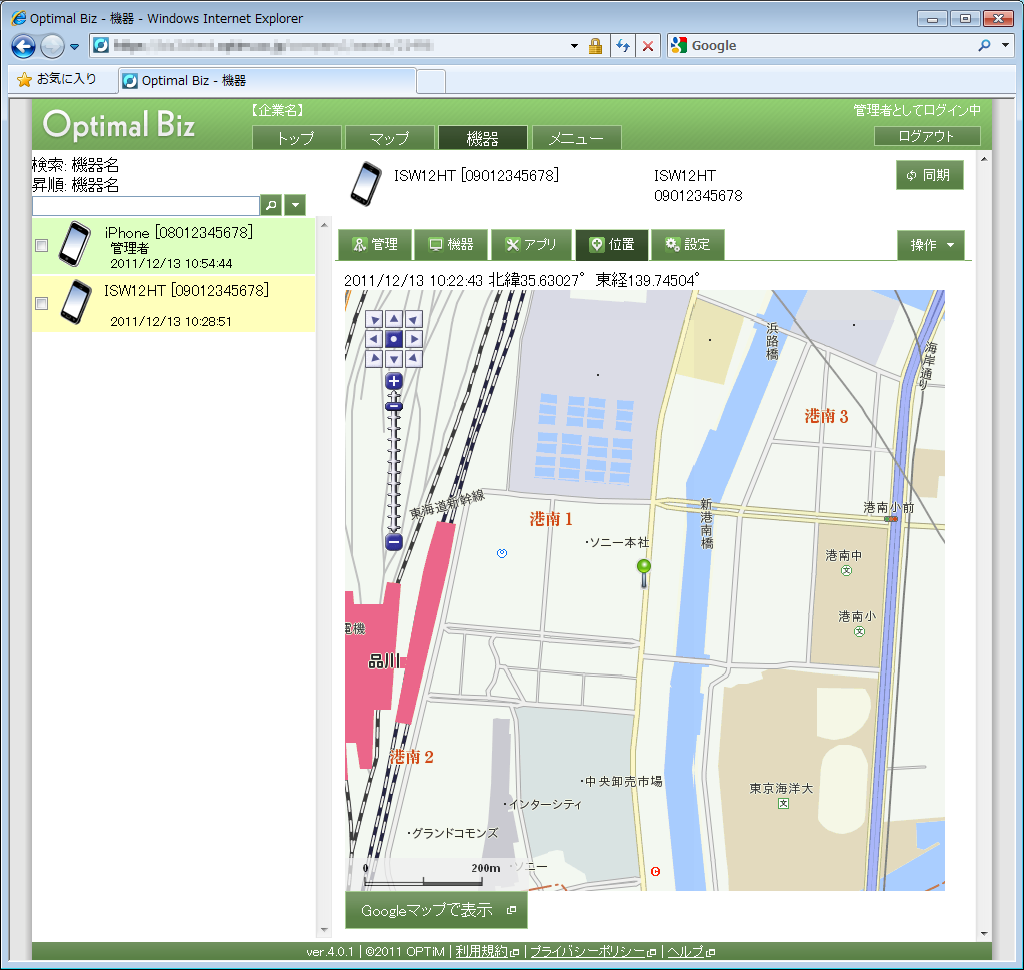The height and width of the screenshot is (970, 1024).
Task: Select the iPhone [08012345678] device entry
Action: [x=174, y=246]
